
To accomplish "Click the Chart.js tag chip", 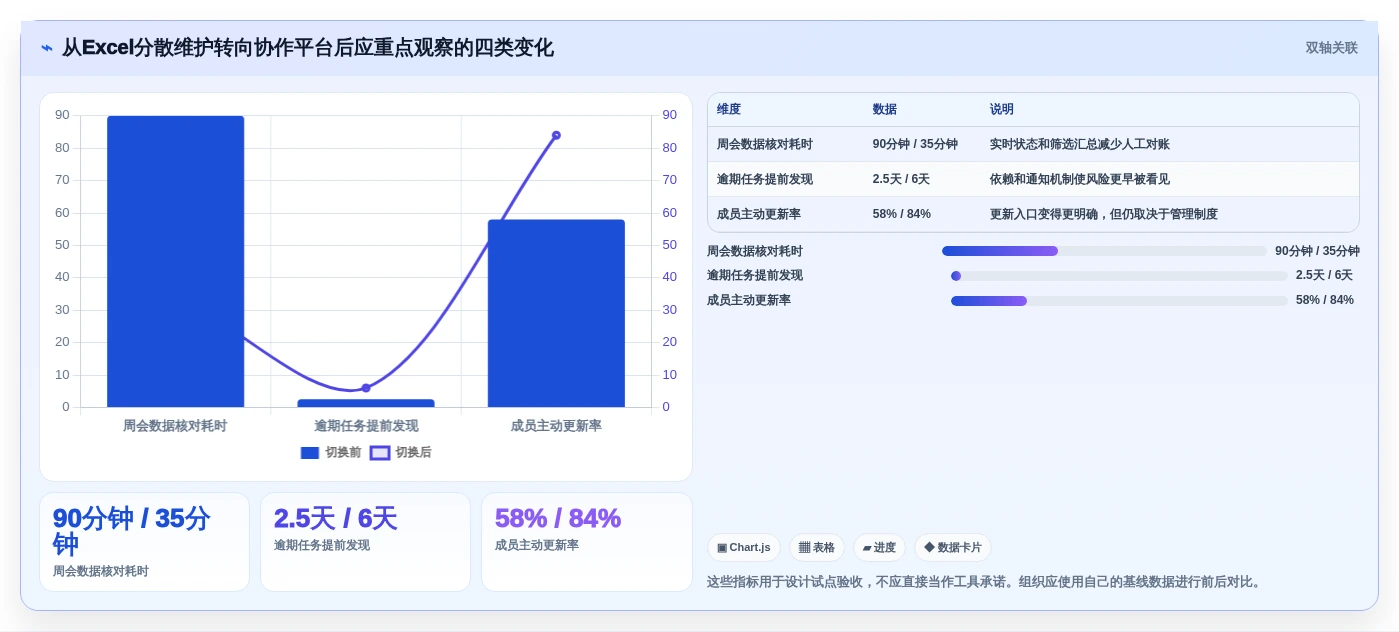I will 743,548.
